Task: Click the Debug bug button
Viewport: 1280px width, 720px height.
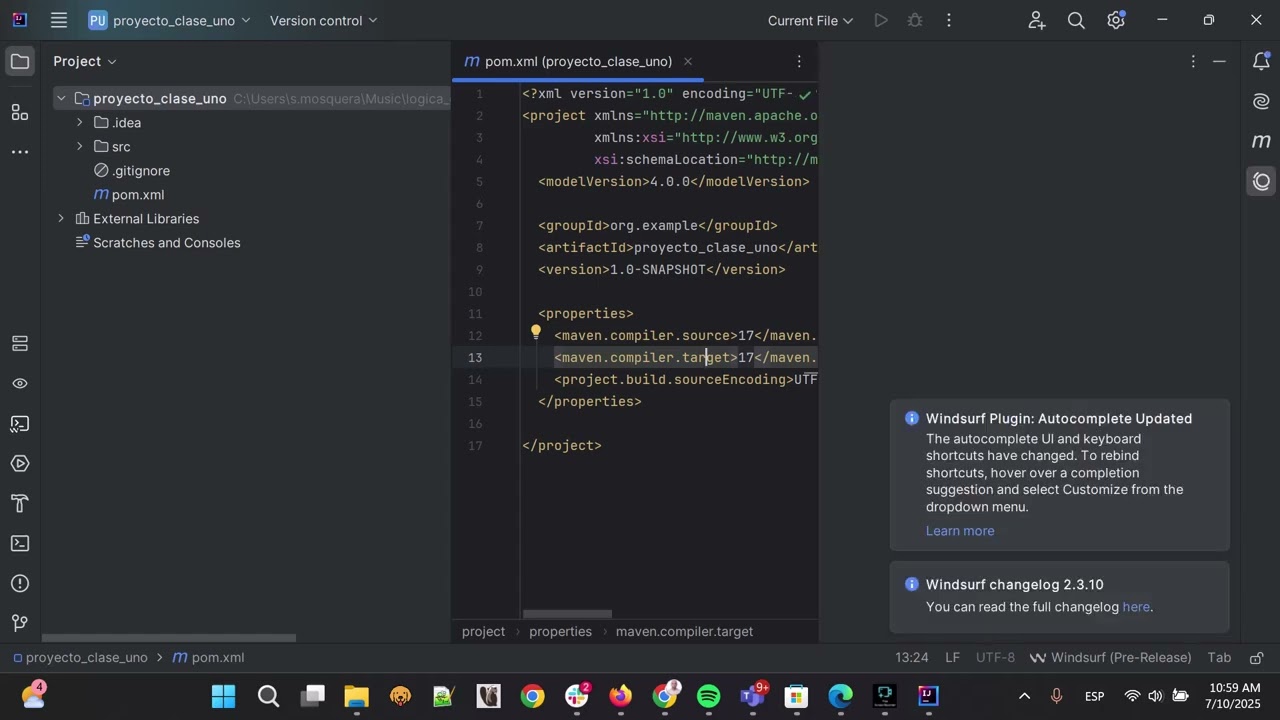Action: click(914, 20)
